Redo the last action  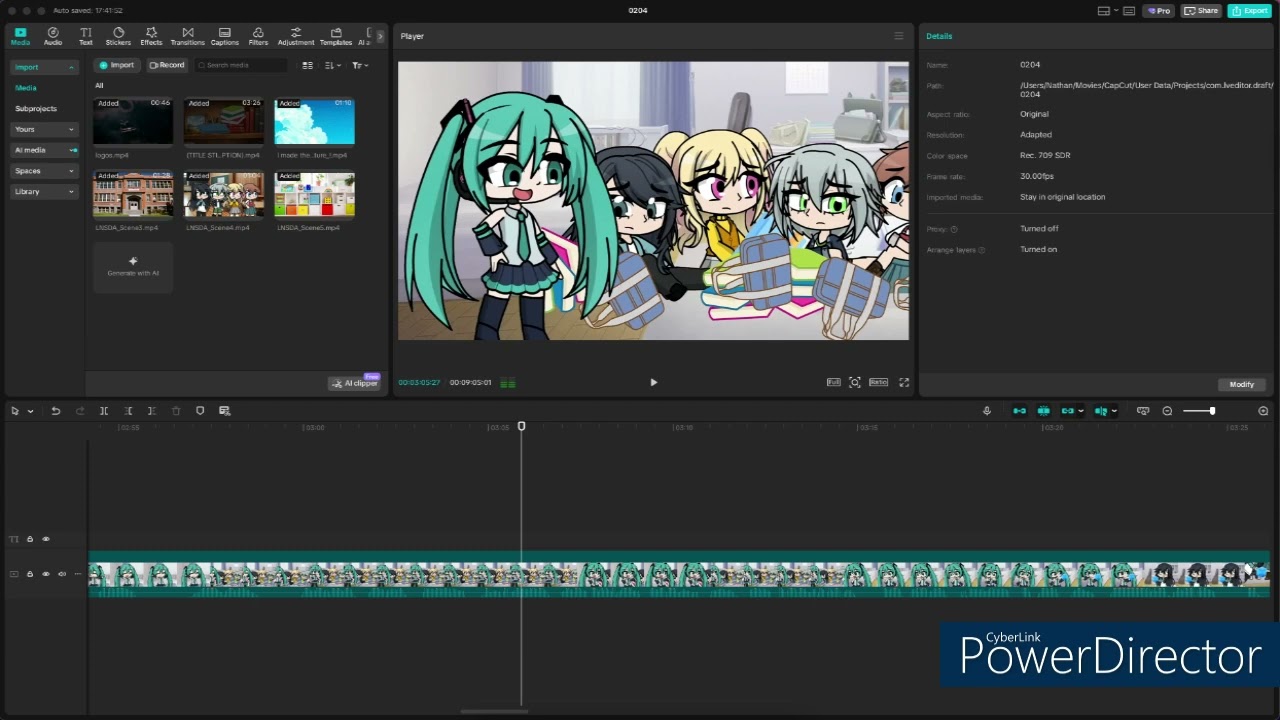[x=80, y=411]
